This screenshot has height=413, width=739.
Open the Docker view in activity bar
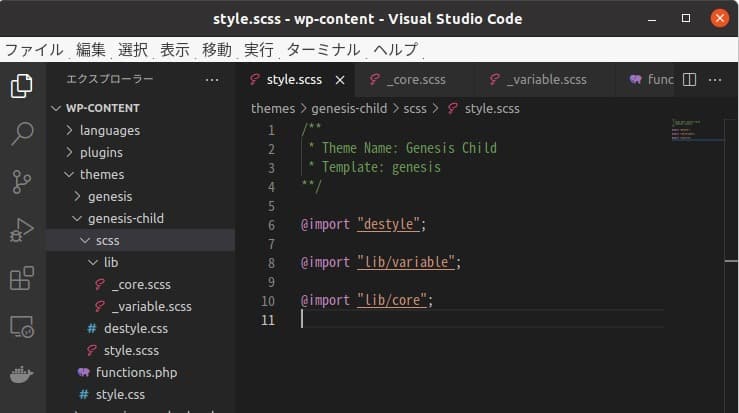[22, 374]
